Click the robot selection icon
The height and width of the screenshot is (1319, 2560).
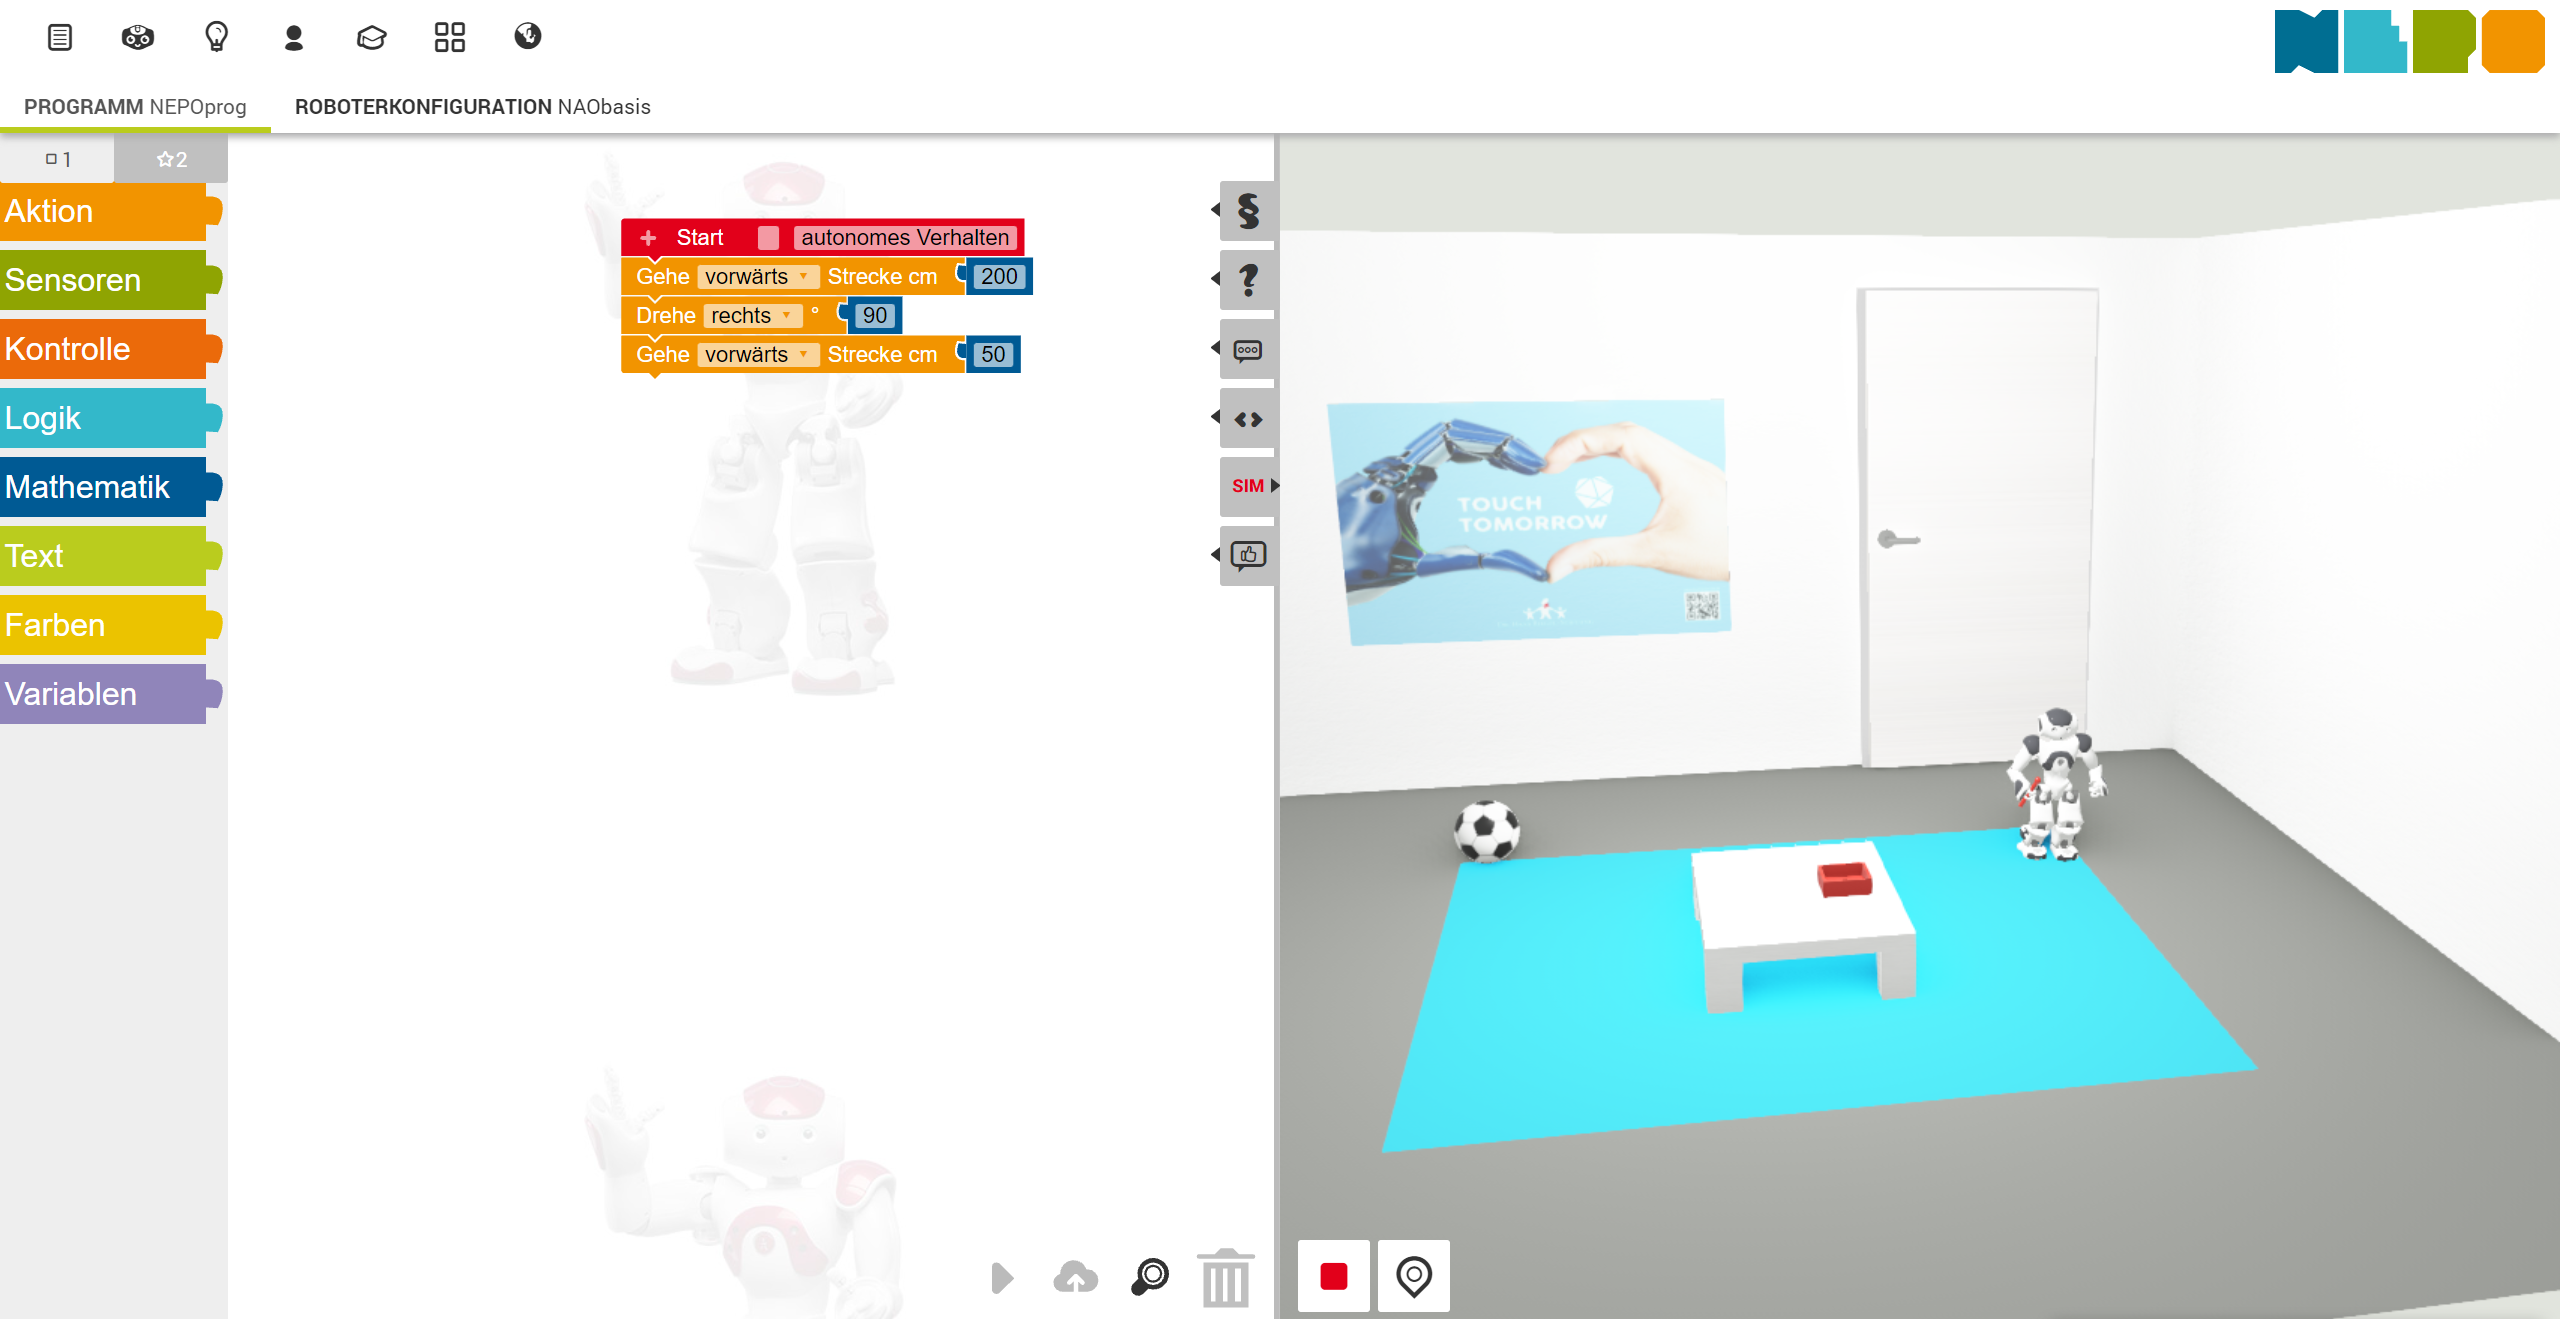tap(137, 37)
